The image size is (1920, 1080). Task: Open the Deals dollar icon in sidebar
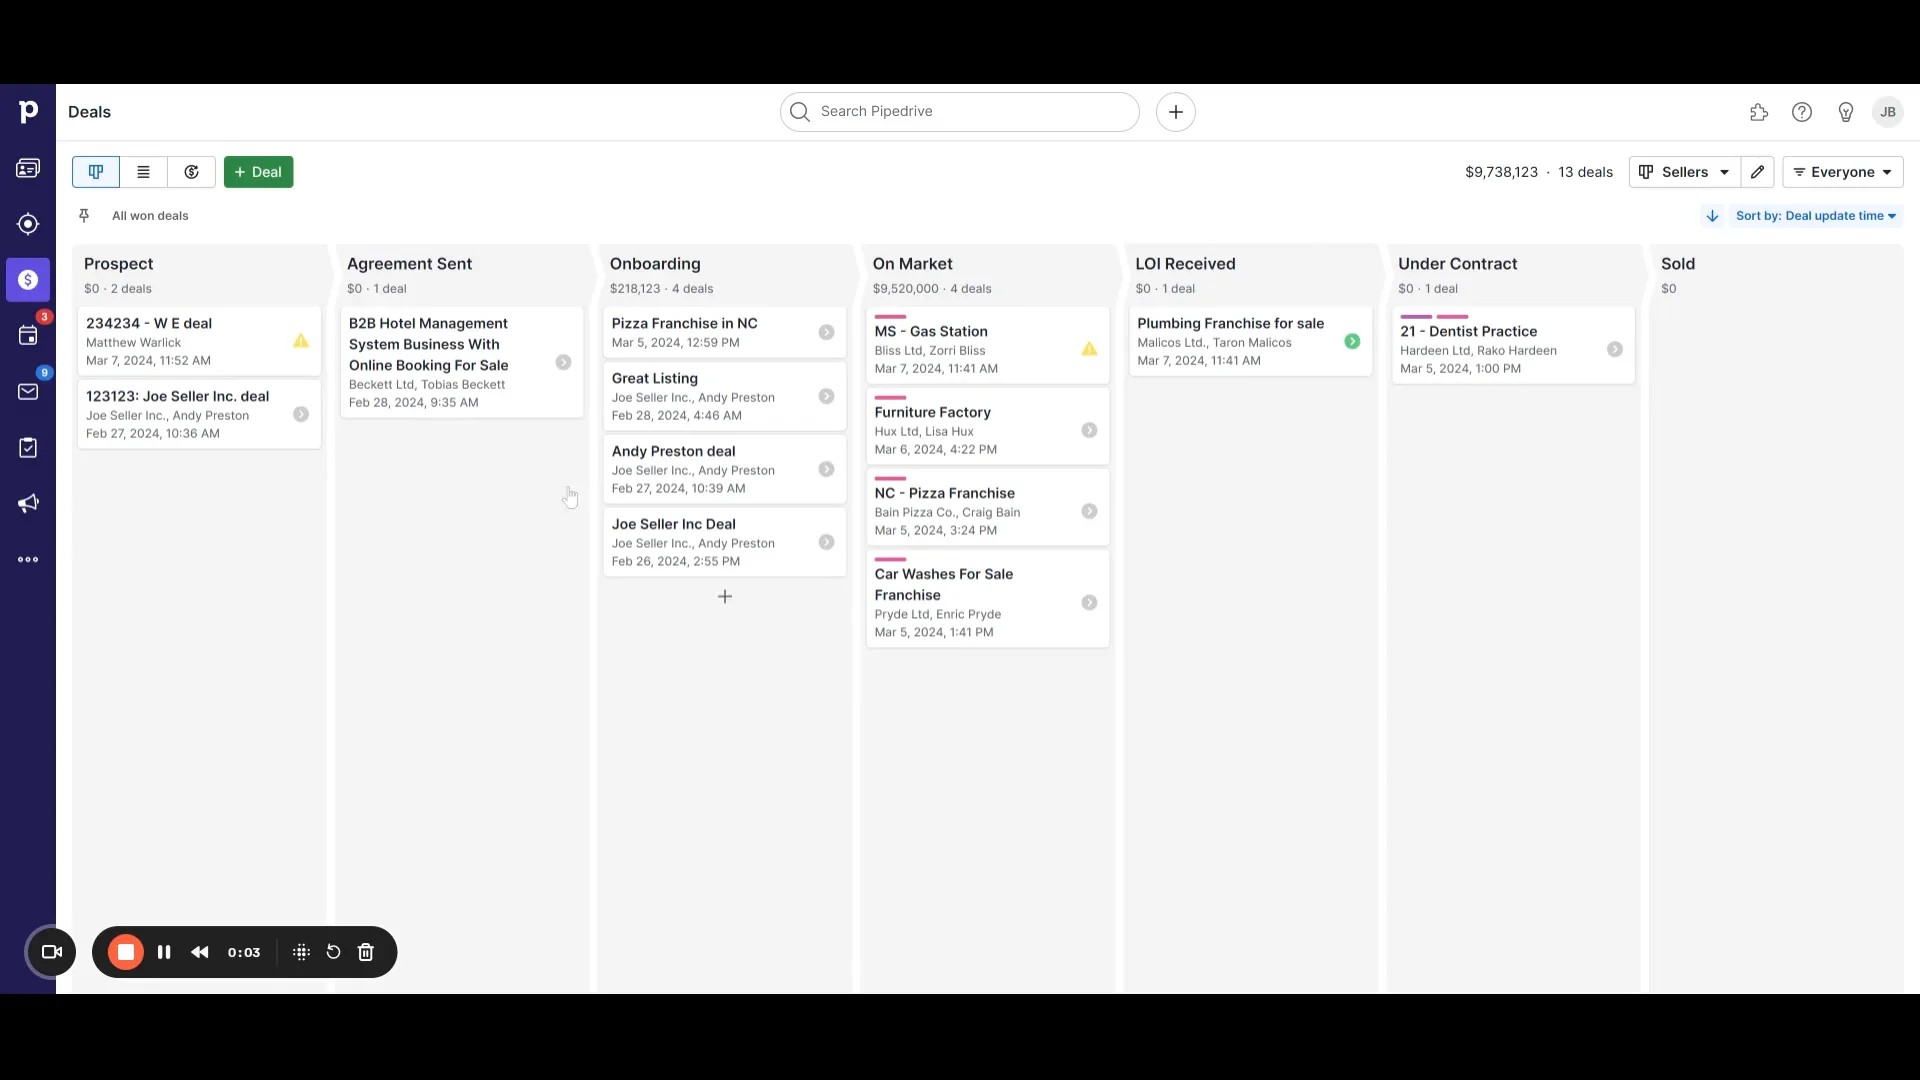pos(28,280)
